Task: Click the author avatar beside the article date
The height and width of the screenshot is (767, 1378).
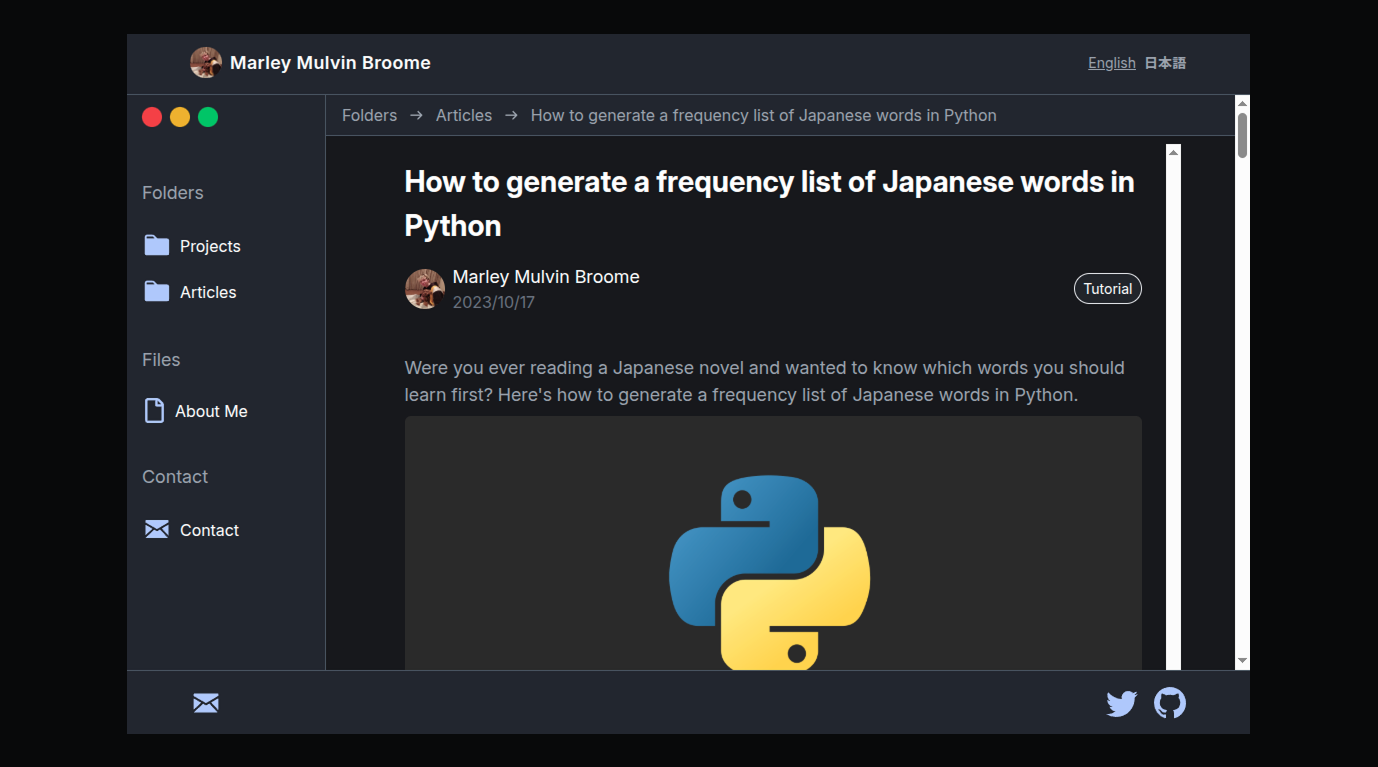Action: pyautogui.click(x=425, y=289)
